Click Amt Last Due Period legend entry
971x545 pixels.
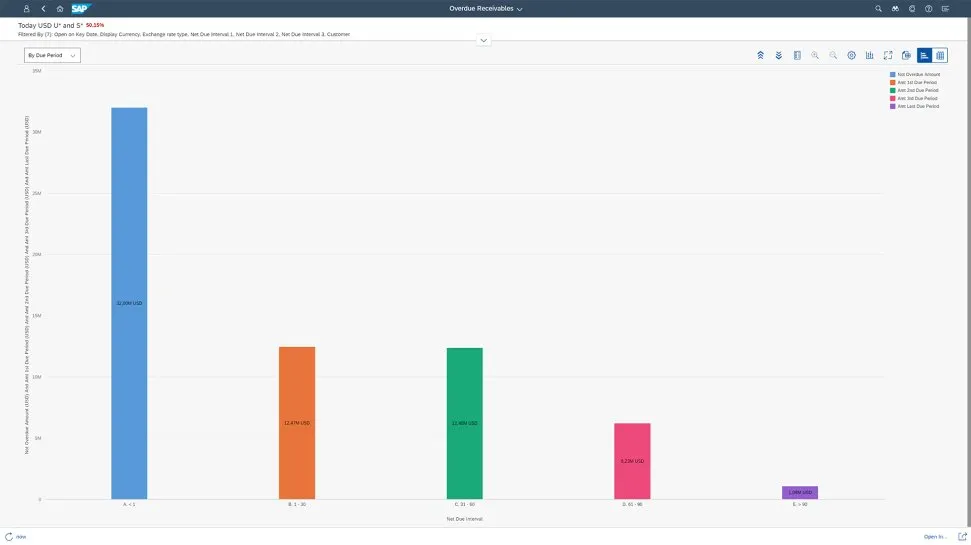(x=915, y=107)
